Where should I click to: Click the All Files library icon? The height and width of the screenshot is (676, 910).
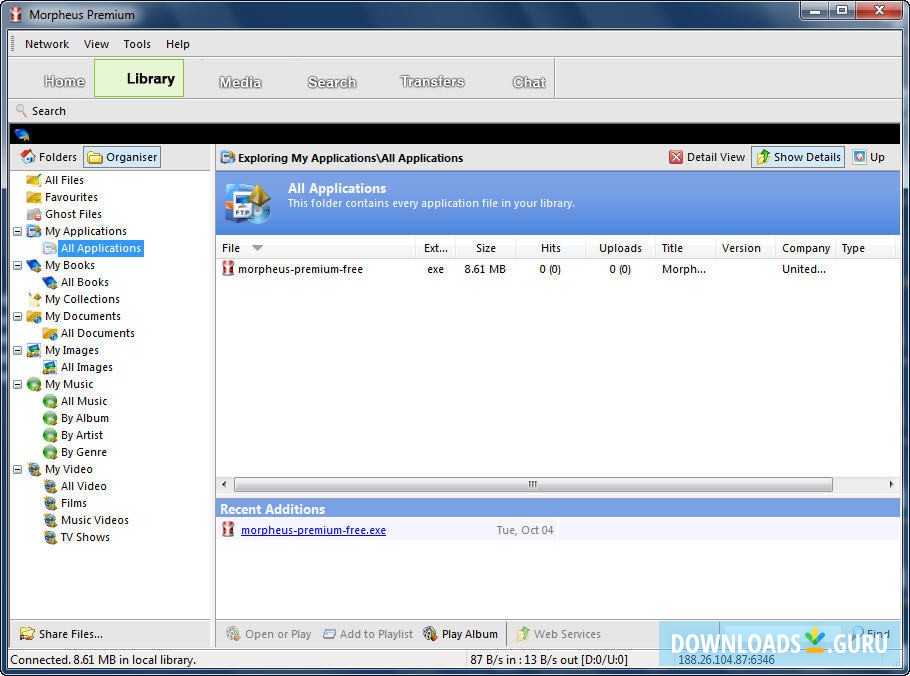pyautogui.click(x=34, y=180)
